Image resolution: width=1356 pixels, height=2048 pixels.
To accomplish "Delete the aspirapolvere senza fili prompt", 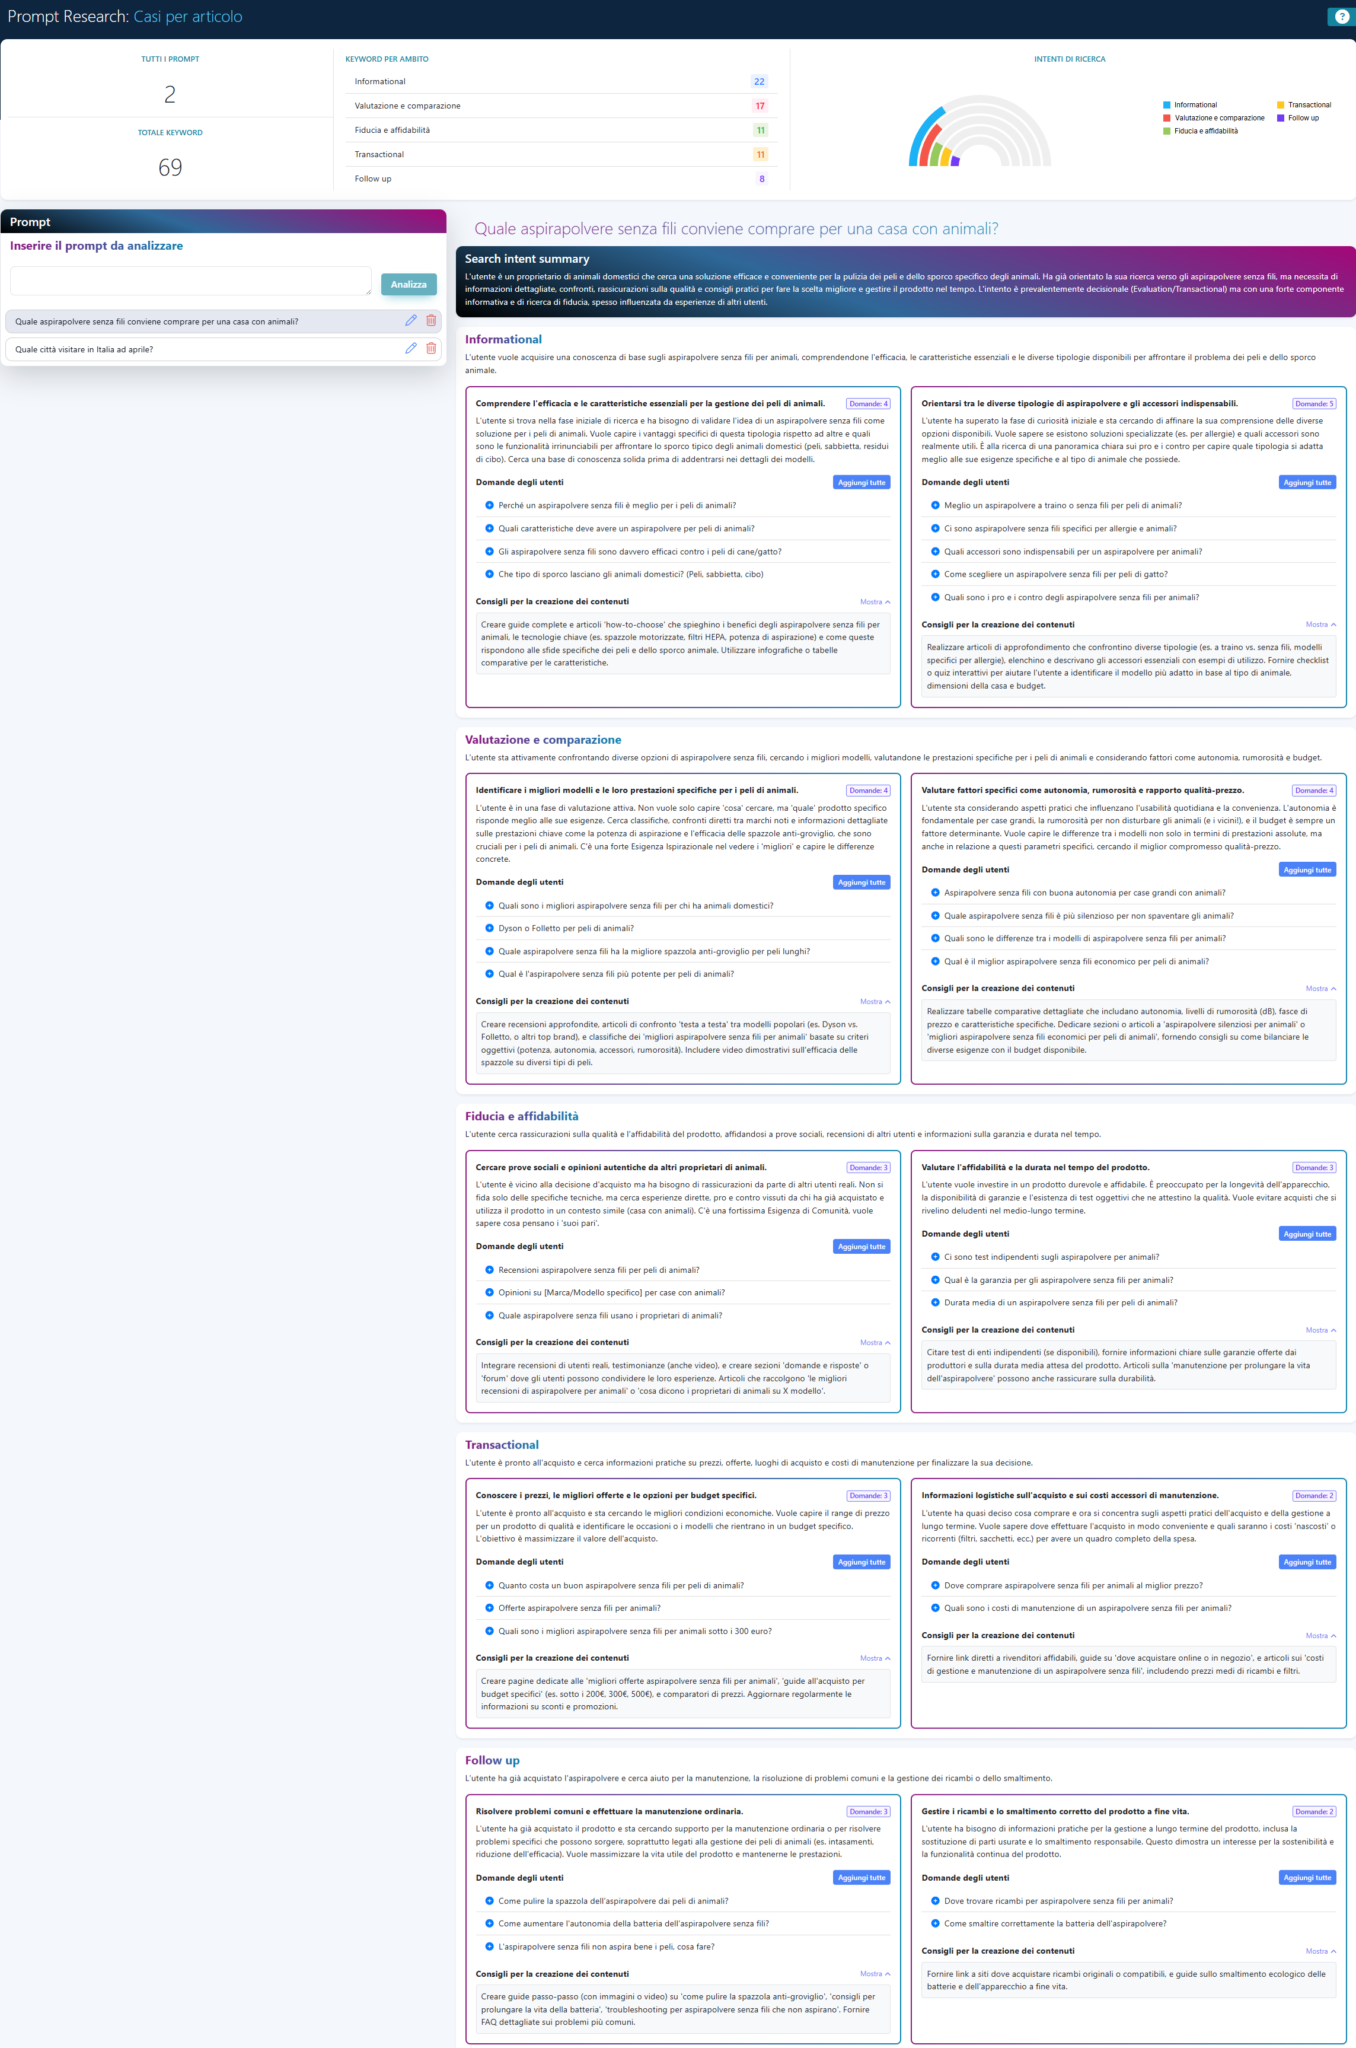I will pyautogui.click(x=431, y=321).
